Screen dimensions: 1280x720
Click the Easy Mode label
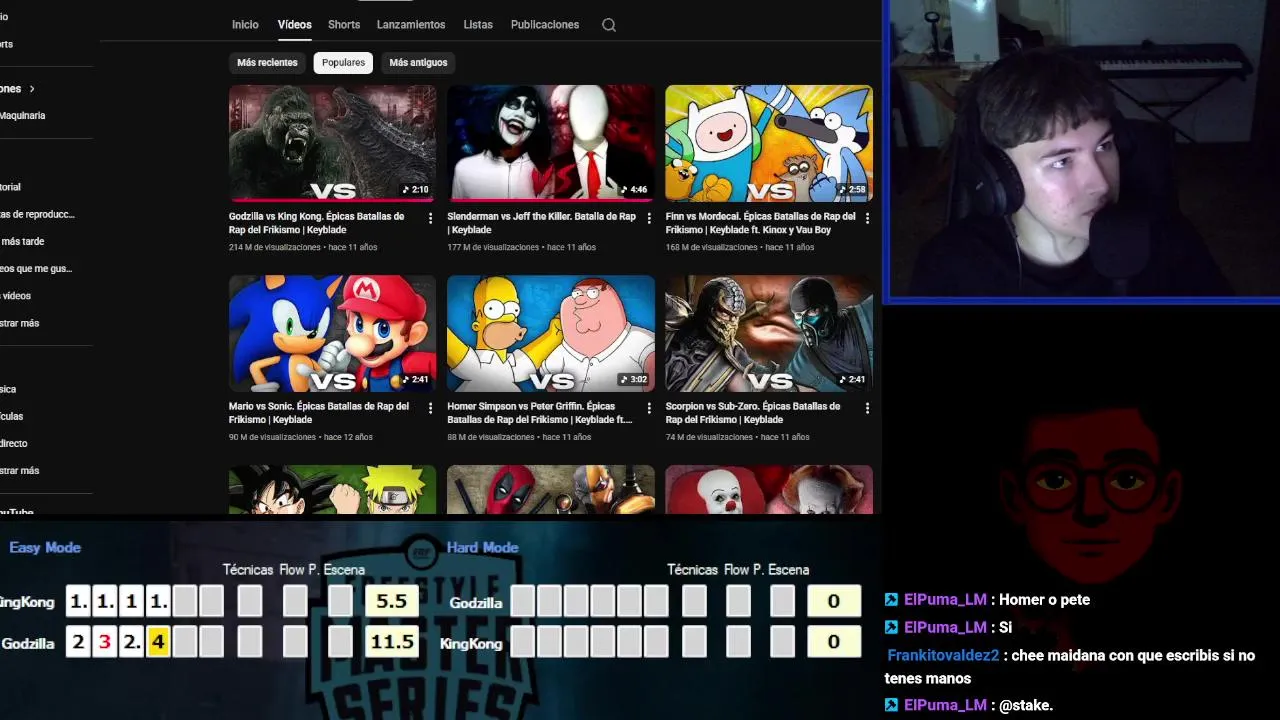point(45,547)
